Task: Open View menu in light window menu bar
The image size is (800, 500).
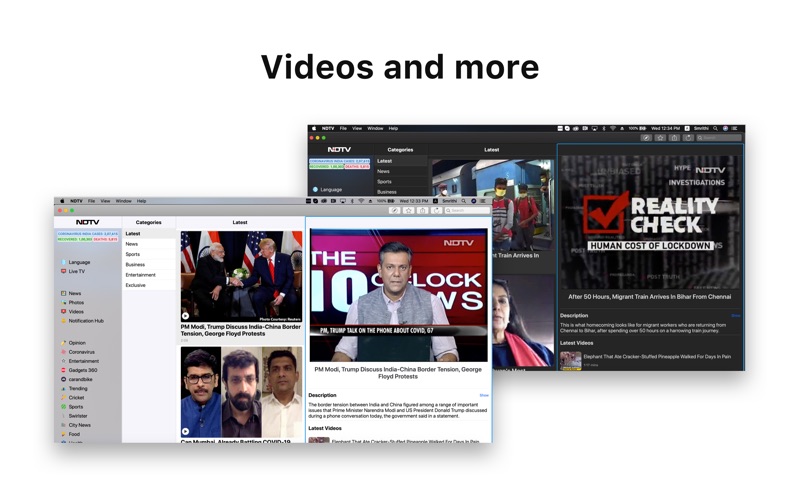Action: point(105,201)
